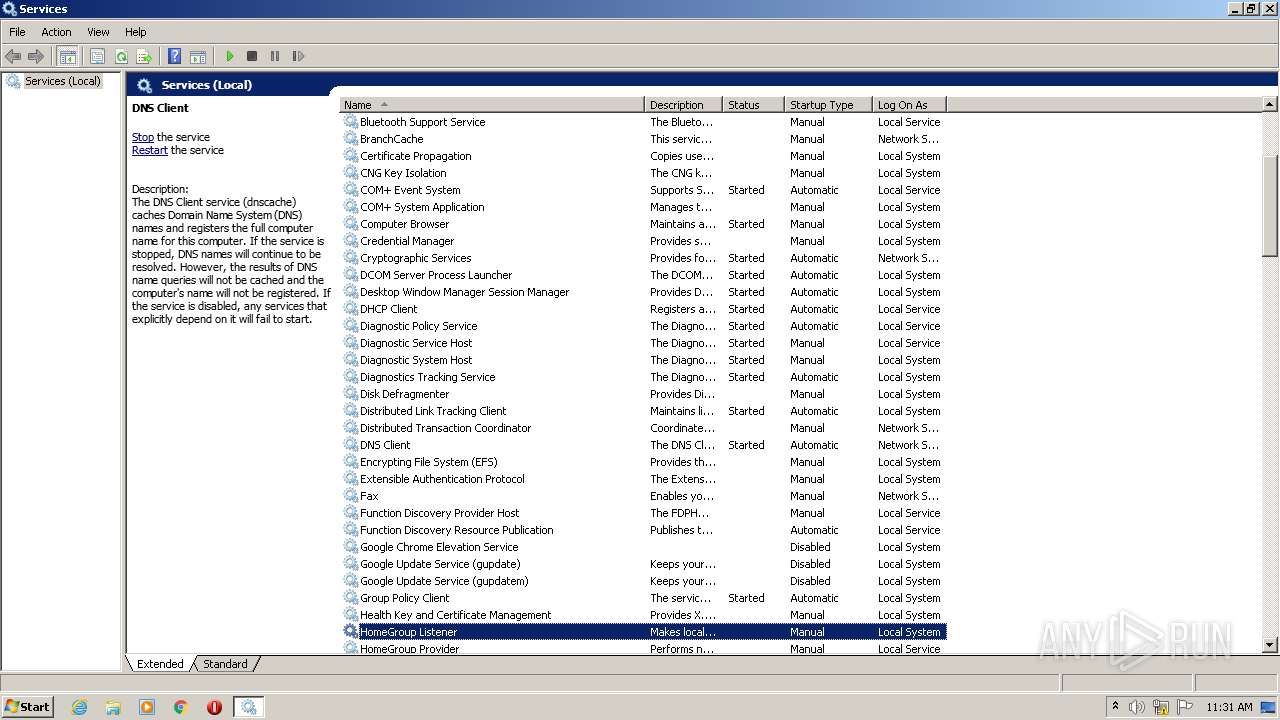Launch Google Chrome from the taskbar
The height and width of the screenshot is (720, 1280).
coord(181,707)
